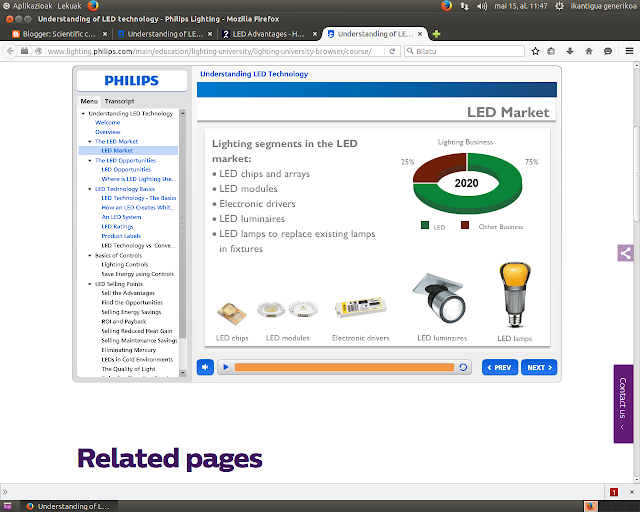
Task: Open Selling Maintenance Savings lesson
Action: coord(139,341)
